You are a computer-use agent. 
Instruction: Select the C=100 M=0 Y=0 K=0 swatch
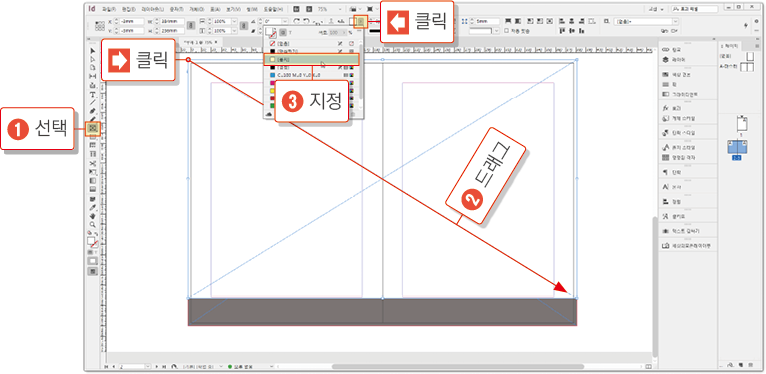pyautogui.click(x=312, y=75)
